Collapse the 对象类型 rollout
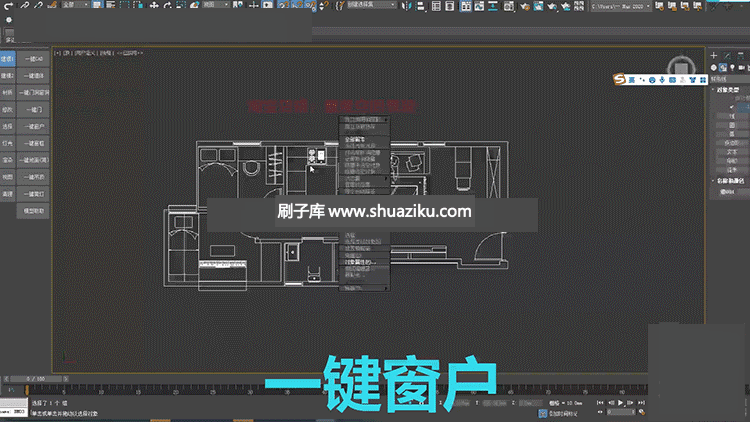 pyautogui.click(x=726, y=89)
